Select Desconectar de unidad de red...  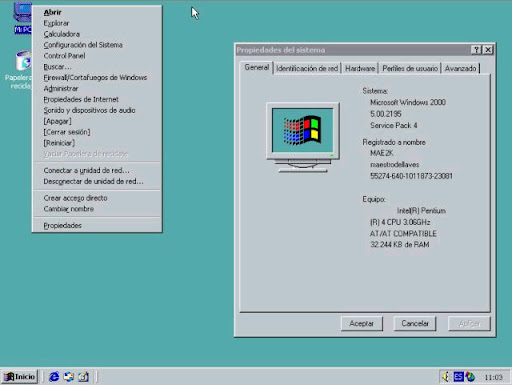(97, 181)
